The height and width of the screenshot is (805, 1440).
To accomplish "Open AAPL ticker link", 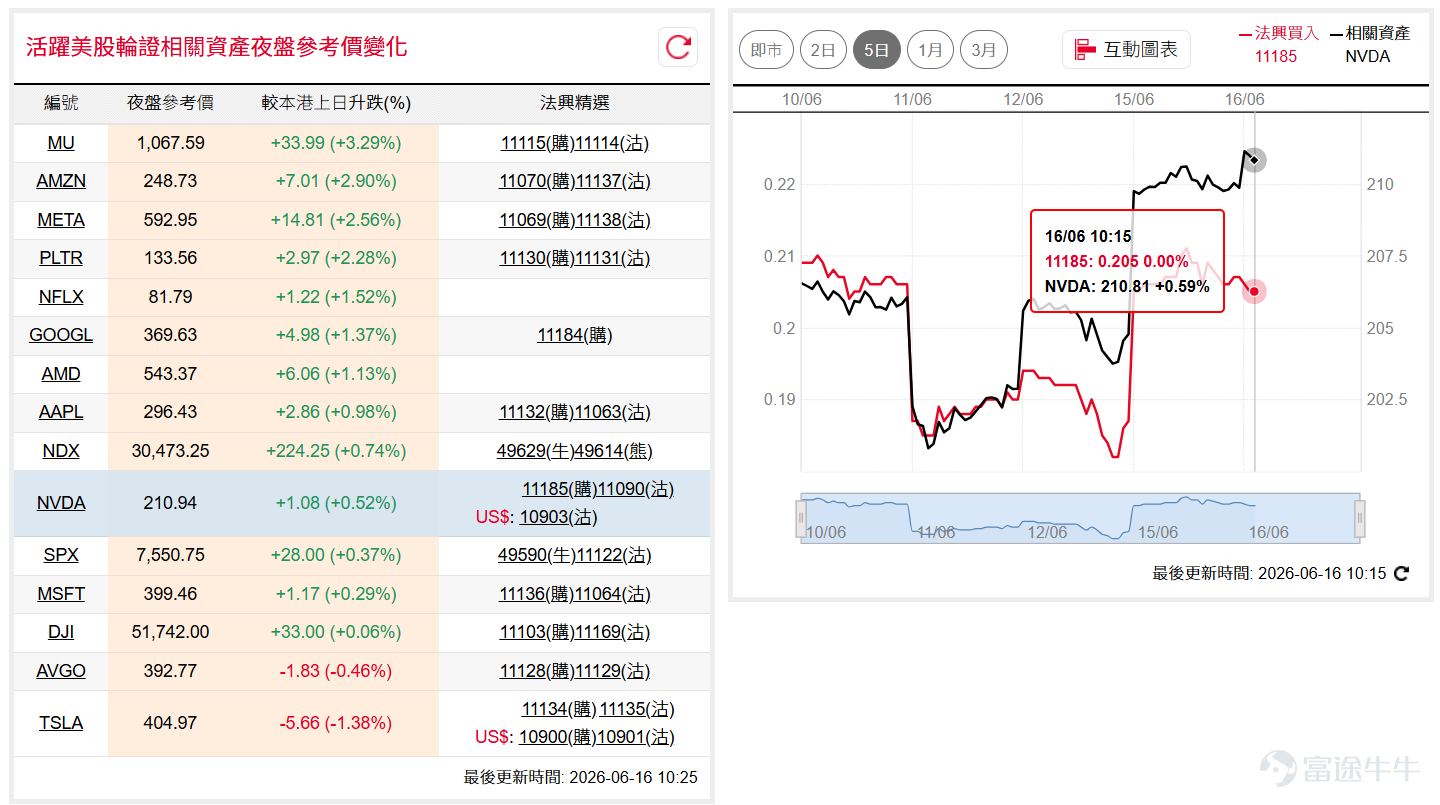I will click(x=61, y=412).
